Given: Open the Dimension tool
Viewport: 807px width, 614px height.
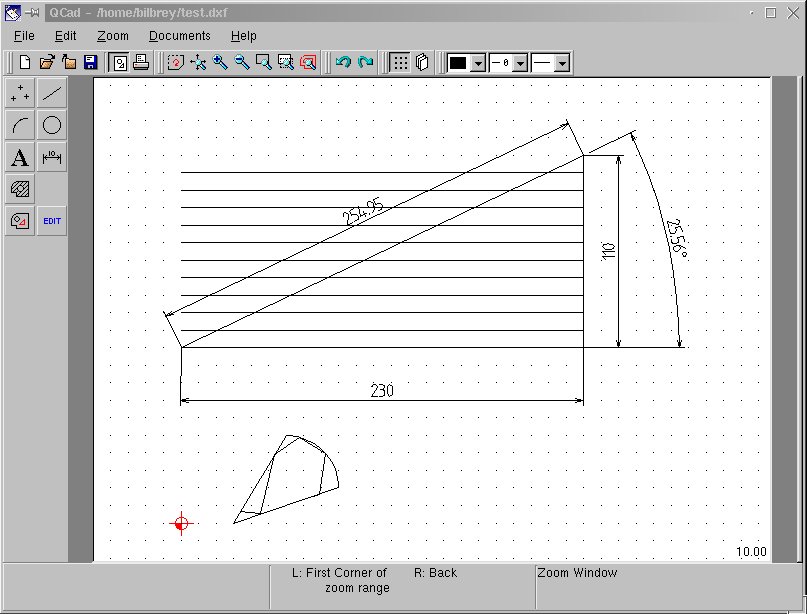Looking at the screenshot, I should coord(52,158).
